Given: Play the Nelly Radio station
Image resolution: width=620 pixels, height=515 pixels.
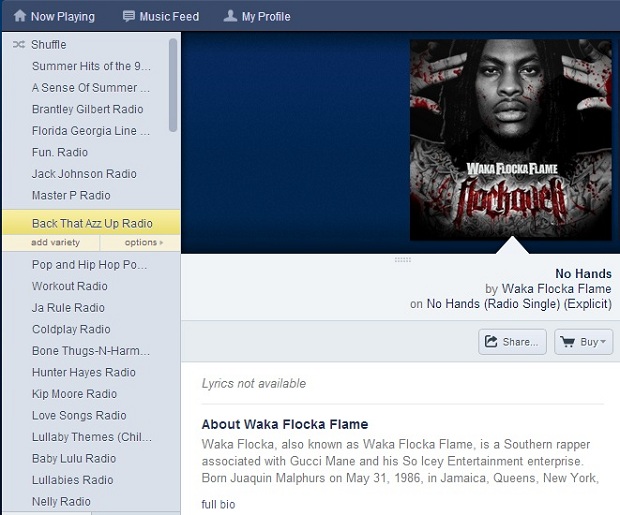Looking at the screenshot, I should point(61,502).
